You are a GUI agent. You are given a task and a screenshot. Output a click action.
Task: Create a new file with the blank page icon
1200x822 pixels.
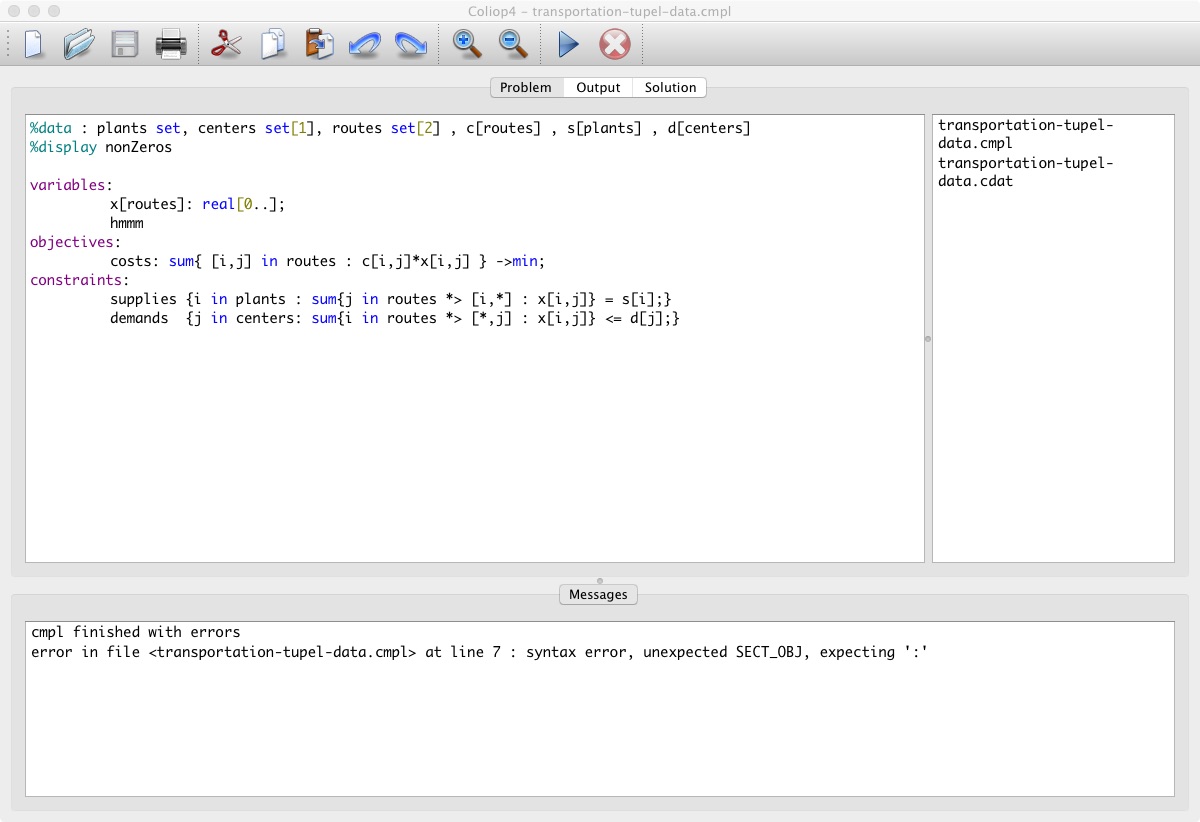[34, 45]
